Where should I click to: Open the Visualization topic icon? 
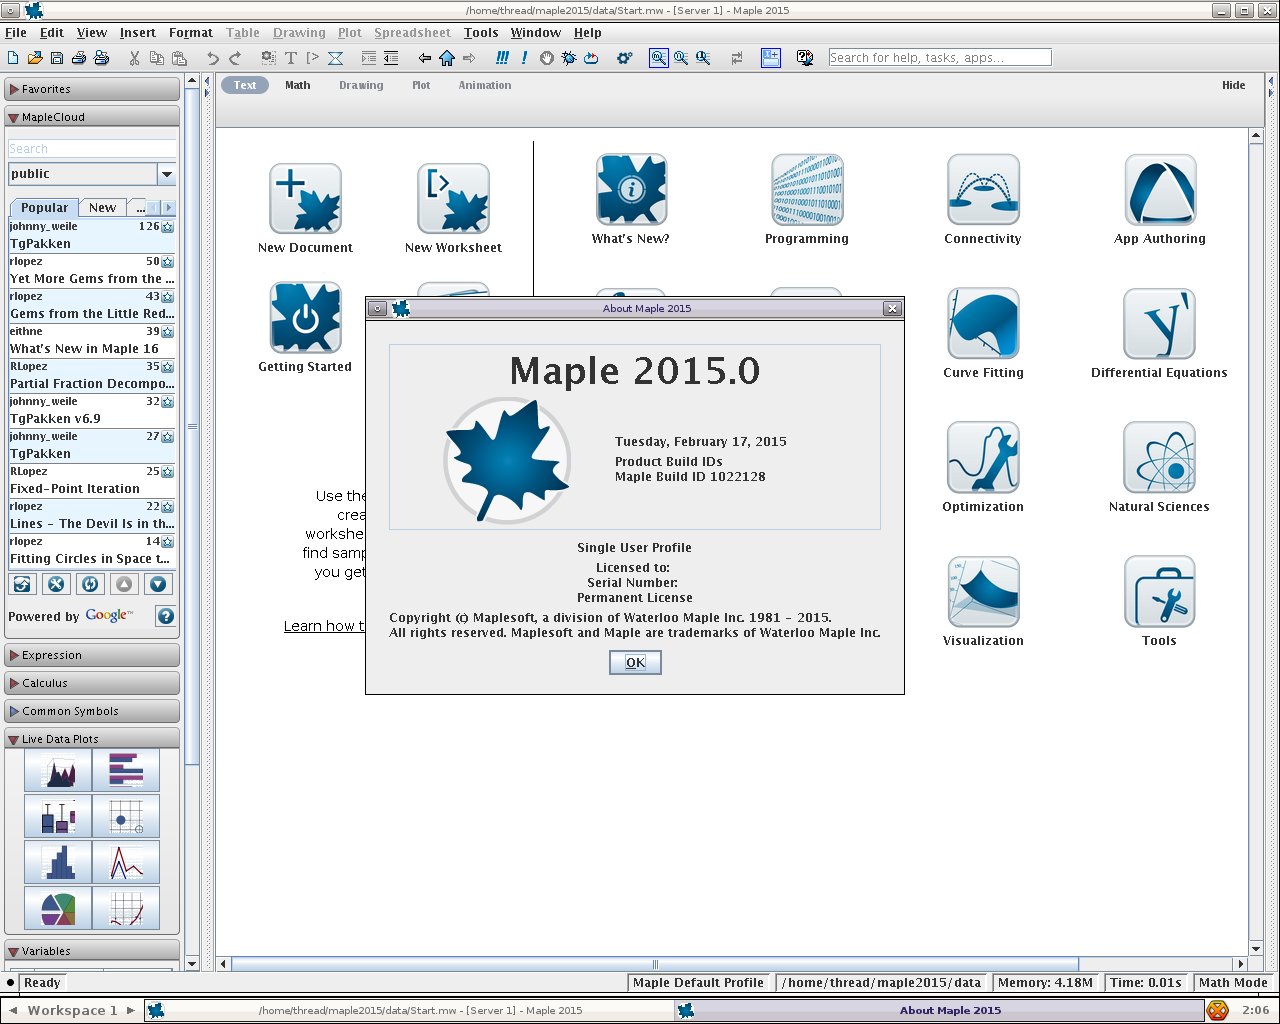983,592
